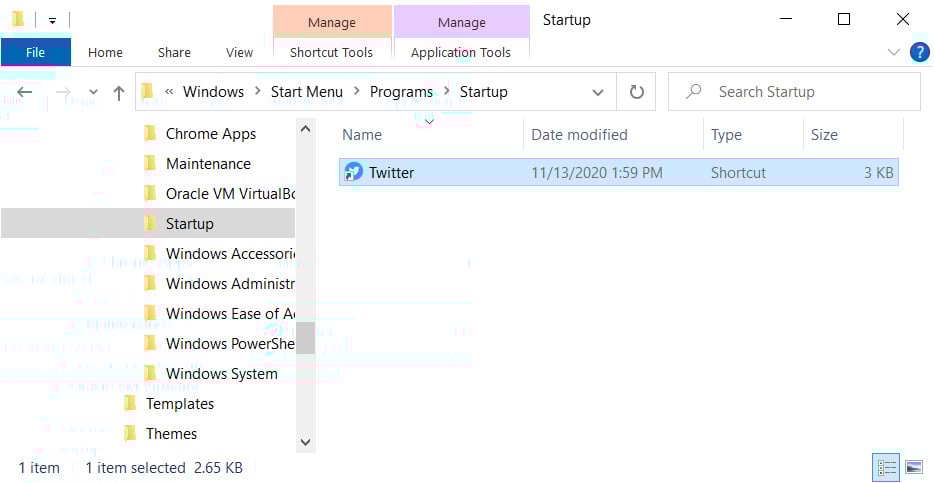Select Windows Ease of Access folder
The height and width of the screenshot is (483, 934).
click(x=230, y=313)
